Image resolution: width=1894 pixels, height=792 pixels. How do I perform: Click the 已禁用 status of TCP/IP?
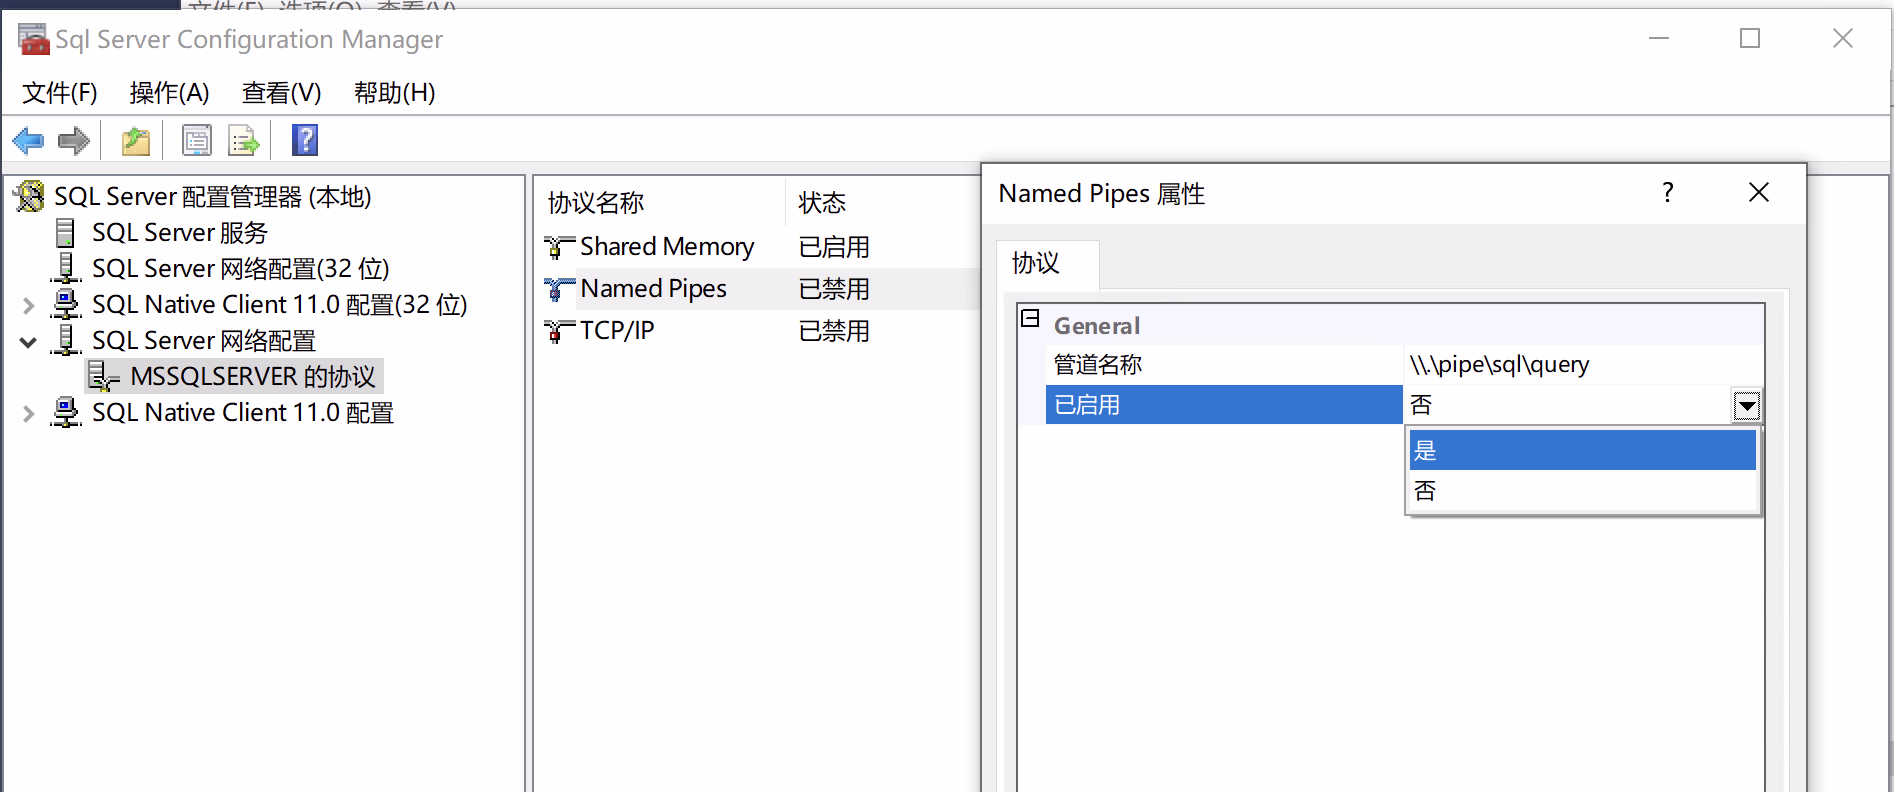pos(834,331)
